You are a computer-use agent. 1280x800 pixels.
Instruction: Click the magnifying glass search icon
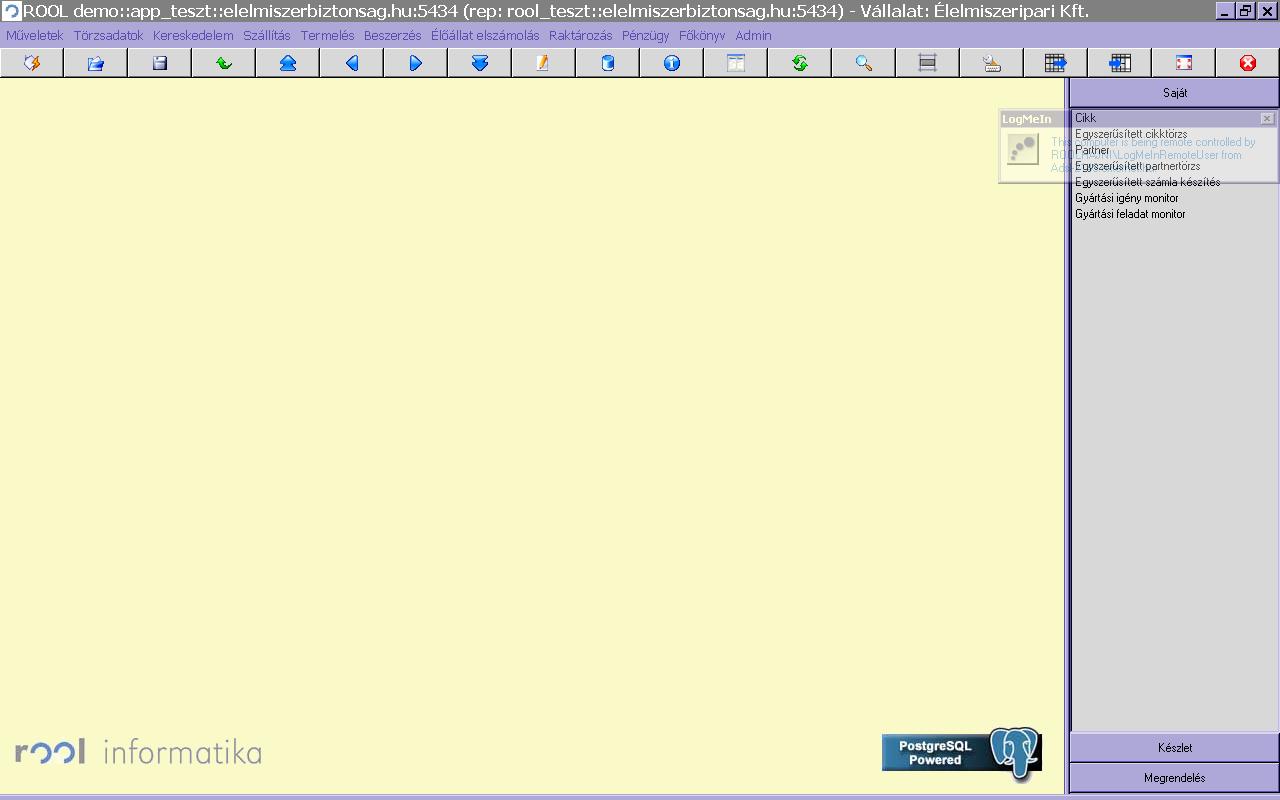863,63
